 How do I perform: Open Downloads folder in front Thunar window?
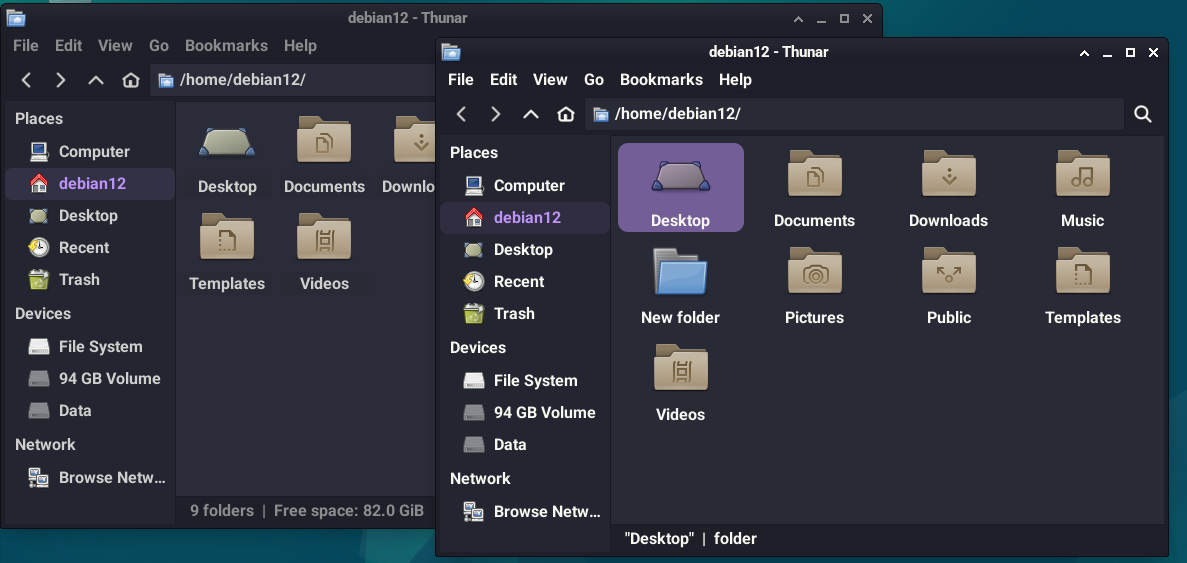(x=948, y=187)
